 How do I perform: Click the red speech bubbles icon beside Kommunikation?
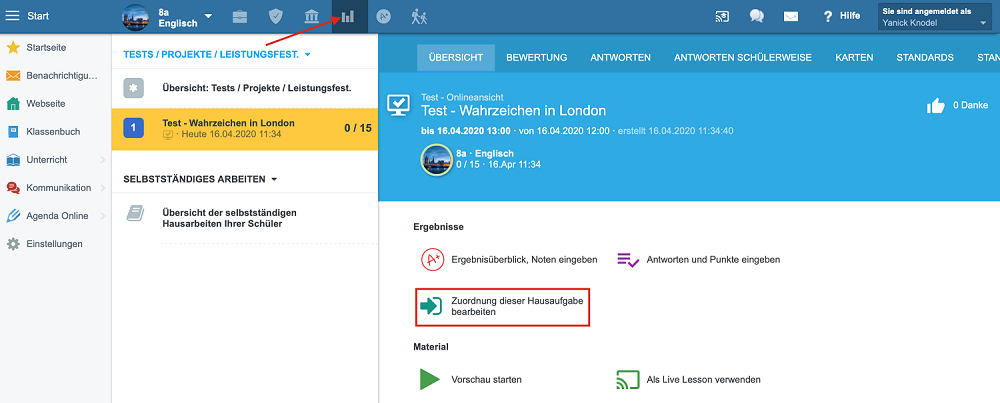(x=13, y=188)
